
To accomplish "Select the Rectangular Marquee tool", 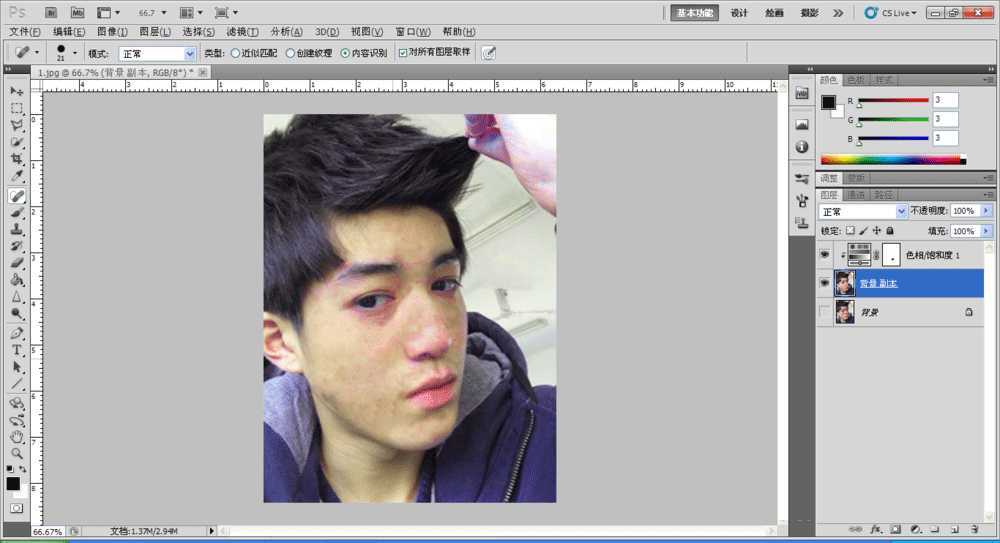I will click(17, 108).
